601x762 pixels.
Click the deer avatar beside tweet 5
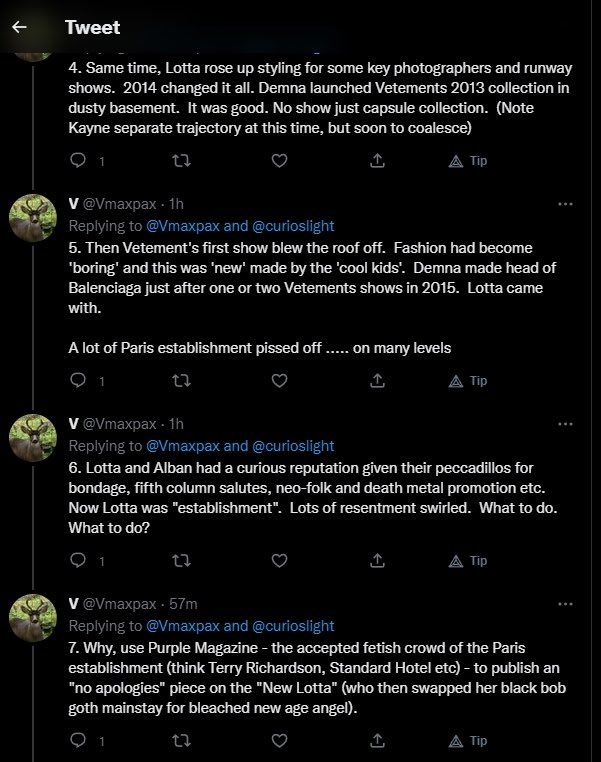tap(32, 218)
